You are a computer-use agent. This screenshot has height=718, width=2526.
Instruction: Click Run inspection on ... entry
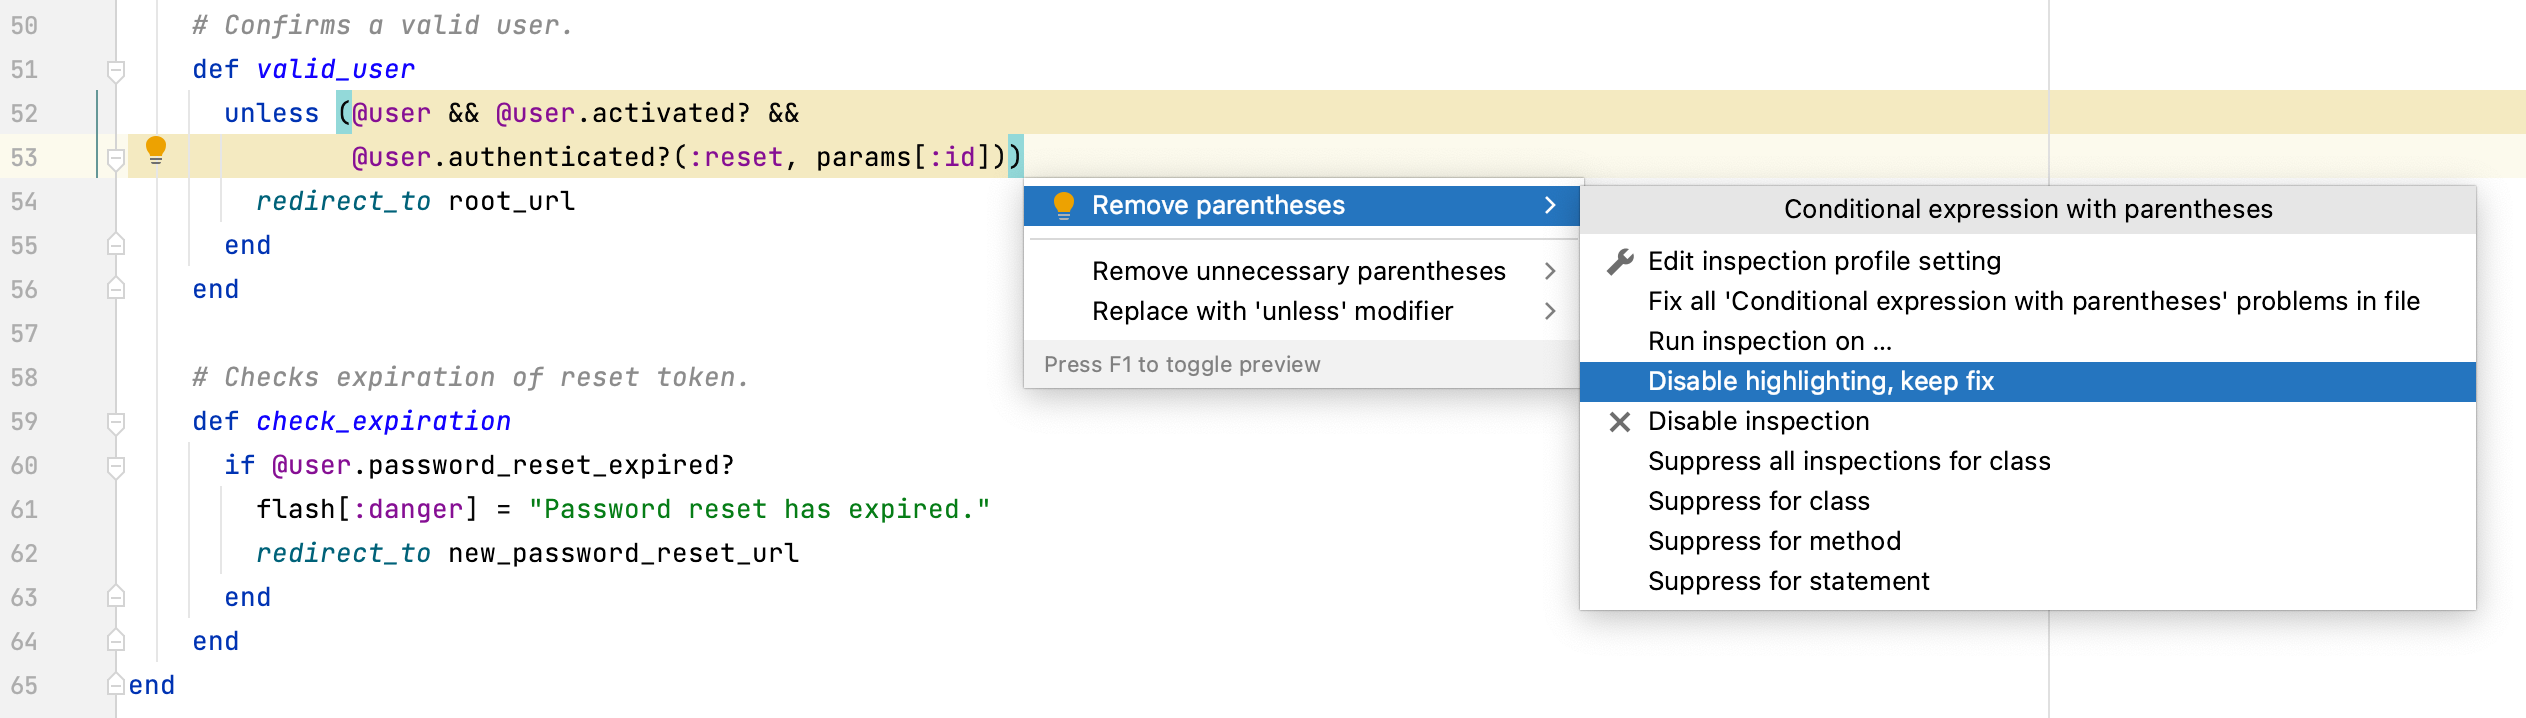pyautogui.click(x=1769, y=342)
